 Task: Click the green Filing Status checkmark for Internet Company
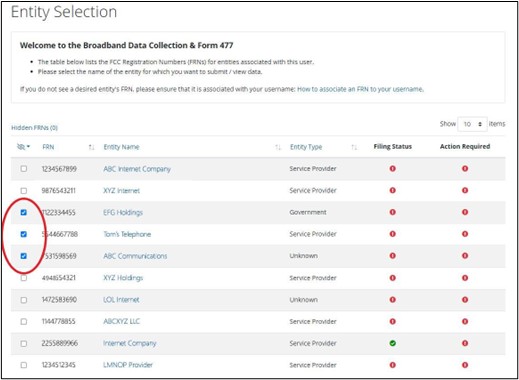tap(393, 343)
